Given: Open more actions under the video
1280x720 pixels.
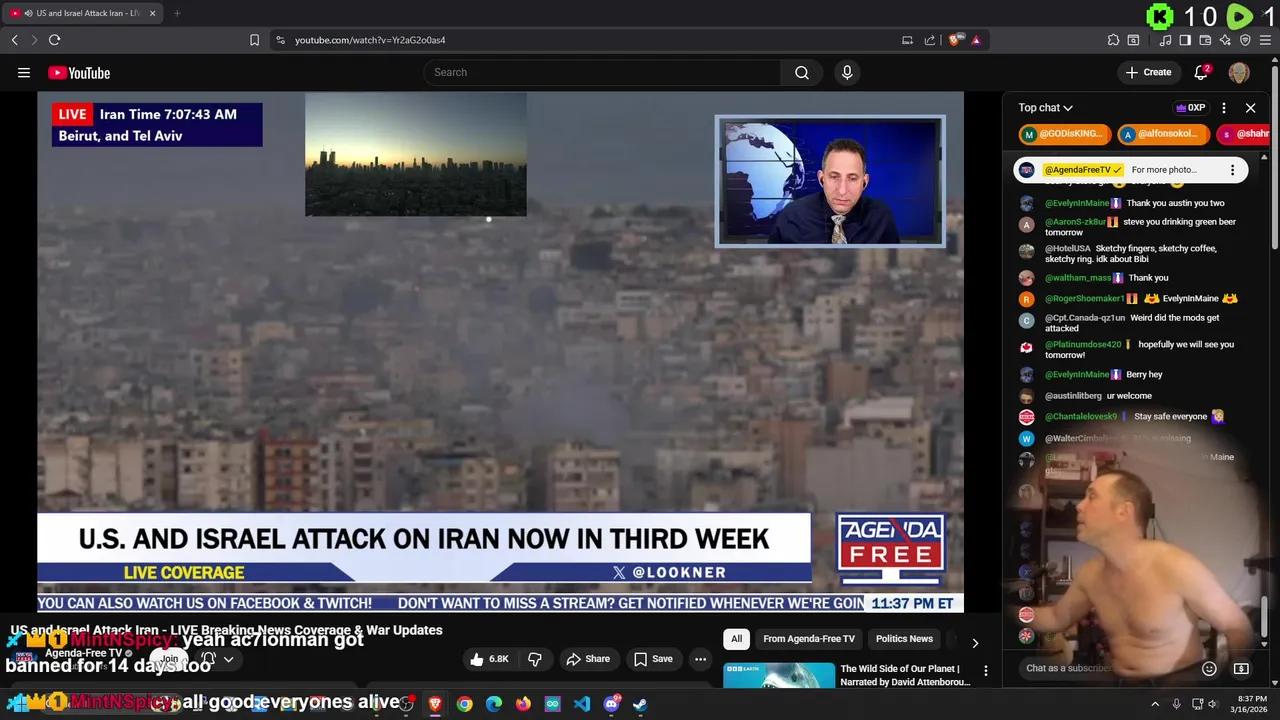Looking at the screenshot, I should (x=700, y=659).
